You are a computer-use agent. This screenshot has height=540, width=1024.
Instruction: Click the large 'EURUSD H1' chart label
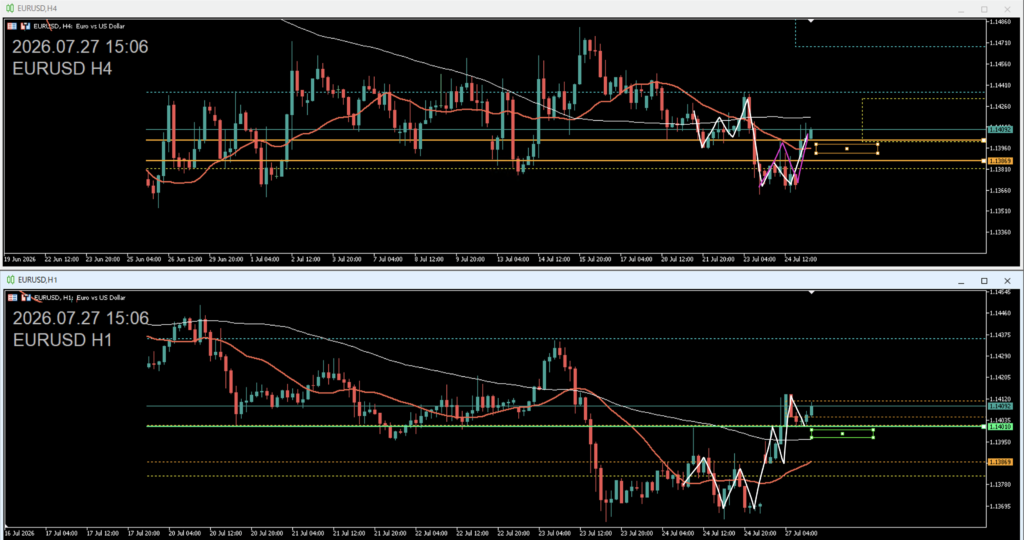(62, 340)
